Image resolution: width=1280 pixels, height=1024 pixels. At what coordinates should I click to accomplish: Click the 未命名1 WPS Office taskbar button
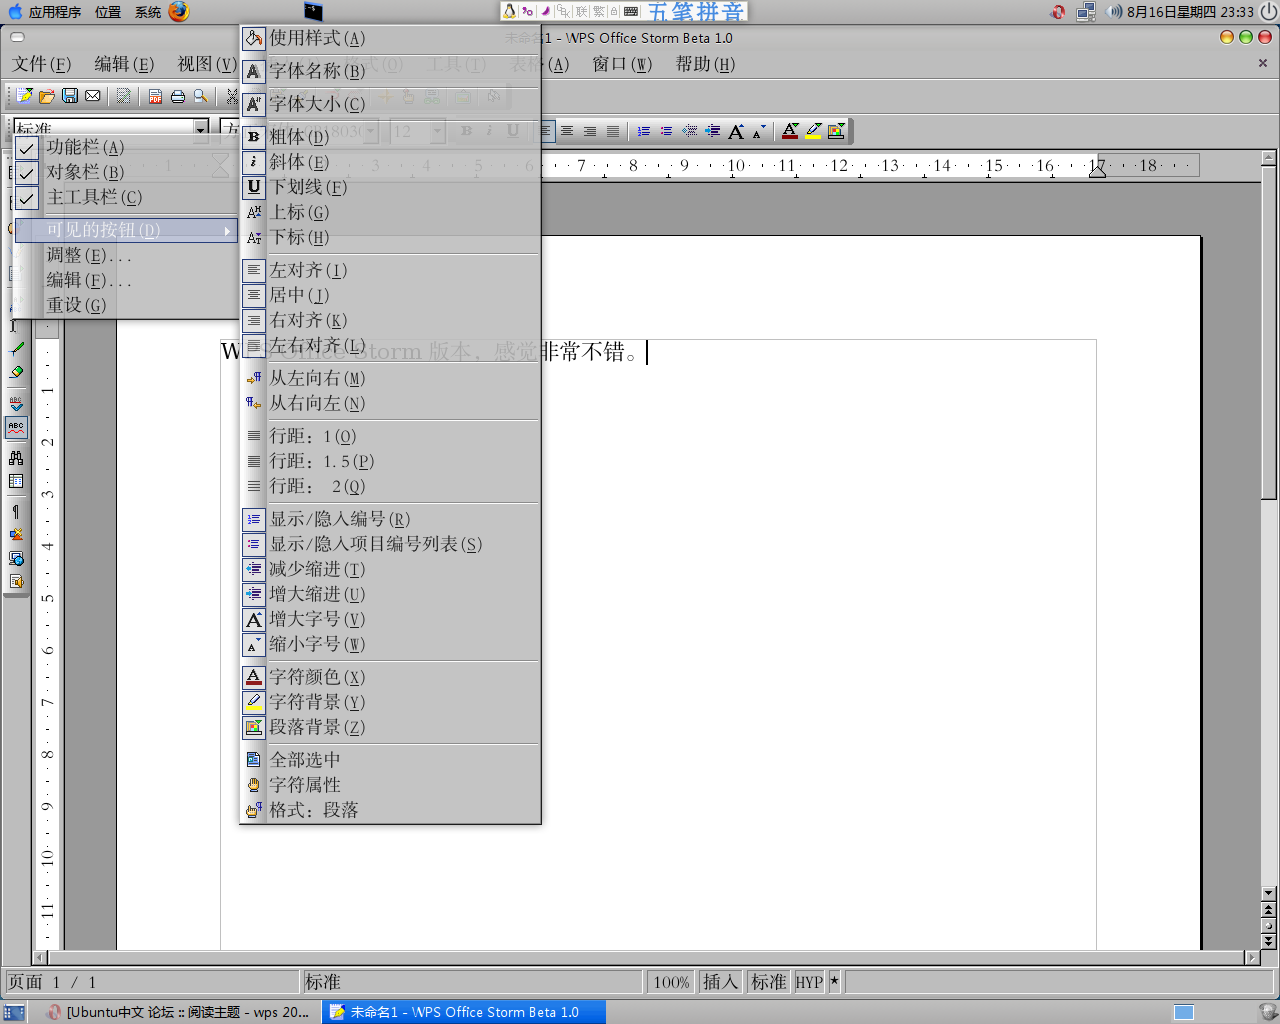(x=464, y=1012)
